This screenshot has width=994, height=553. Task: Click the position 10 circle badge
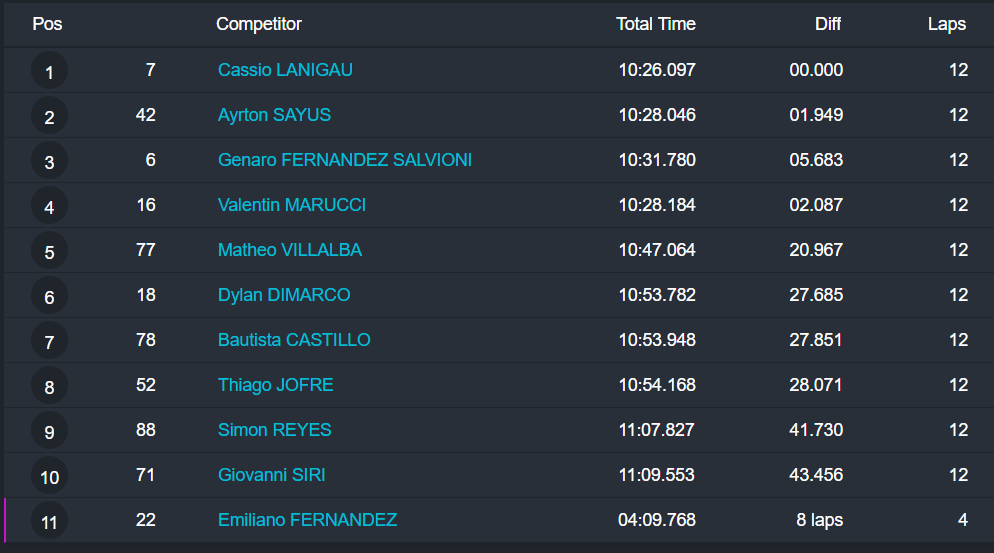pos(49,476)
